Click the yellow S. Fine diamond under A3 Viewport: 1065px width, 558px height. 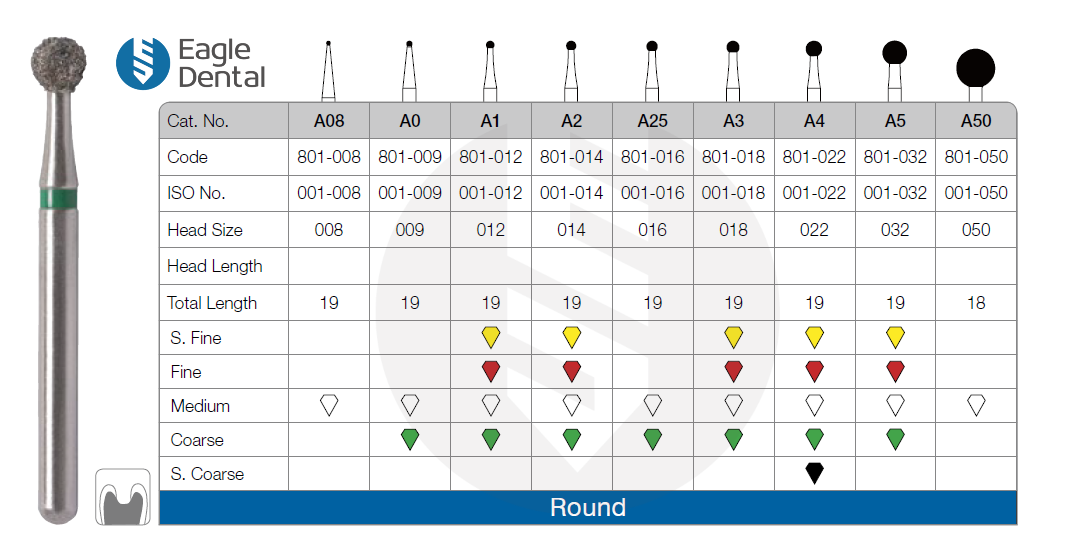click(733, 337)
